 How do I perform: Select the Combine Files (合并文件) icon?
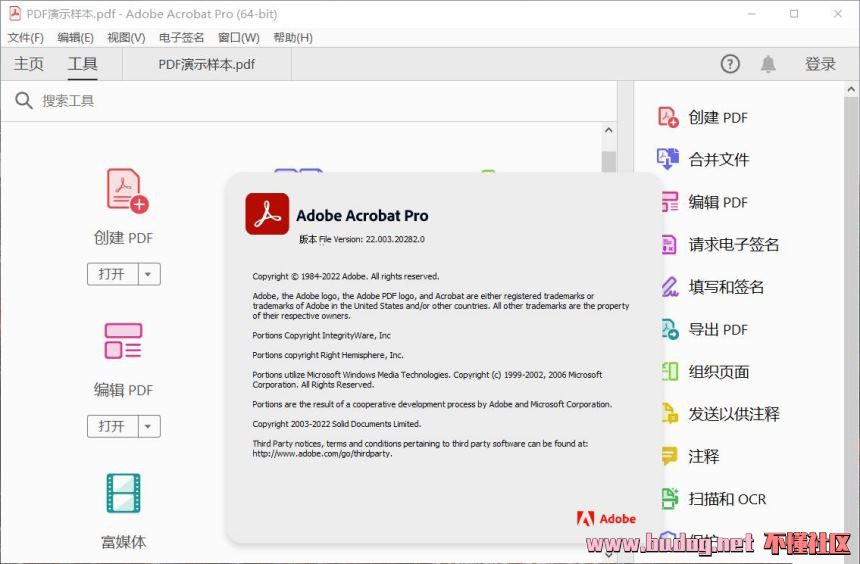668,159
